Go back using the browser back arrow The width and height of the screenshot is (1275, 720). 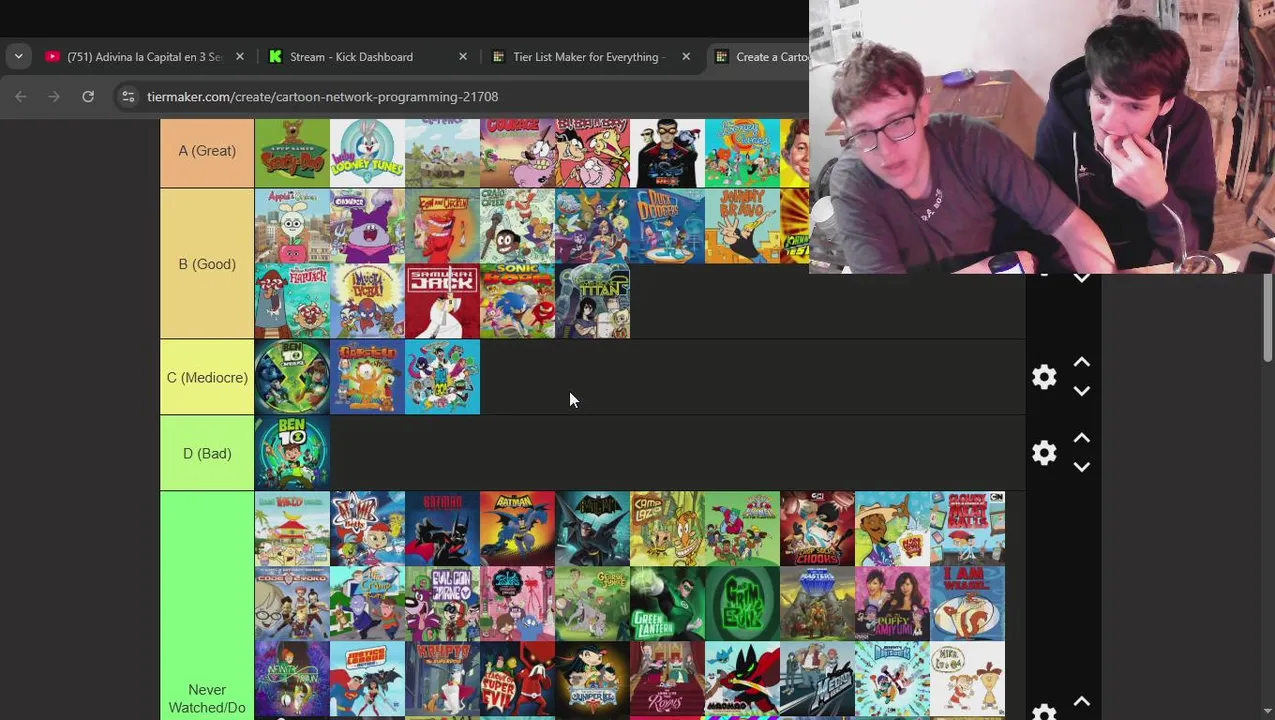[21, 97]
